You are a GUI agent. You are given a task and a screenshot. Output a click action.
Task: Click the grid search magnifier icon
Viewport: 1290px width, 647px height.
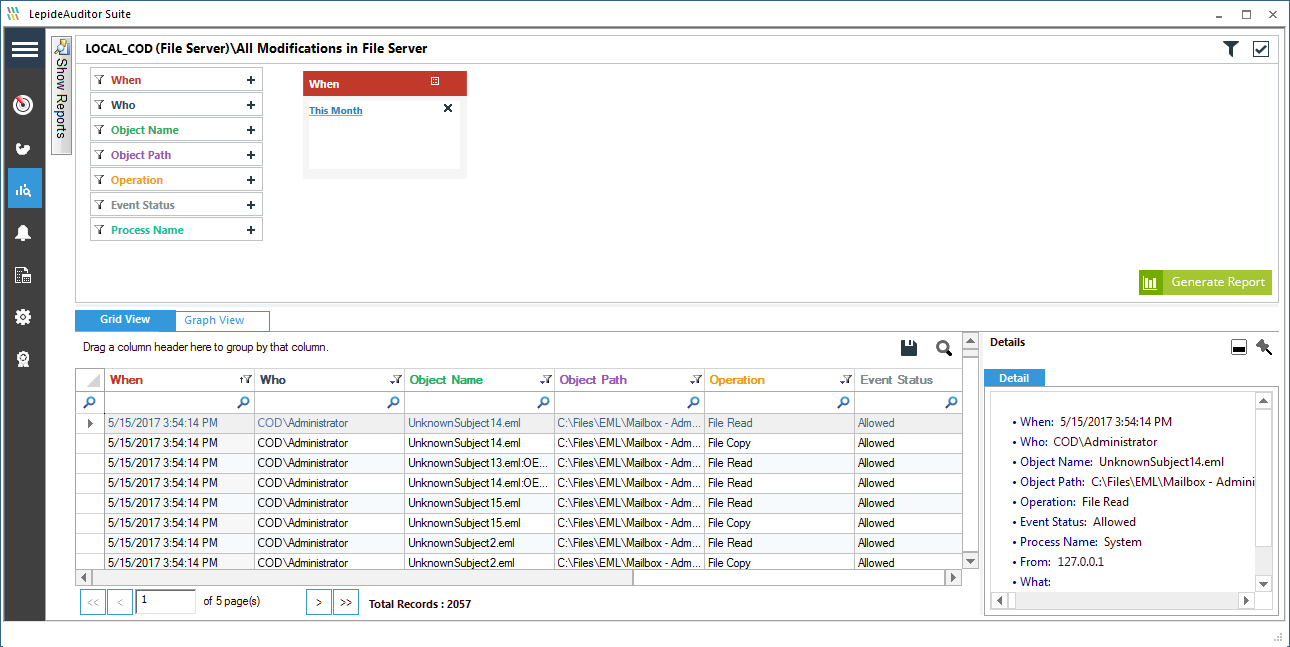[x=943, y=348]
